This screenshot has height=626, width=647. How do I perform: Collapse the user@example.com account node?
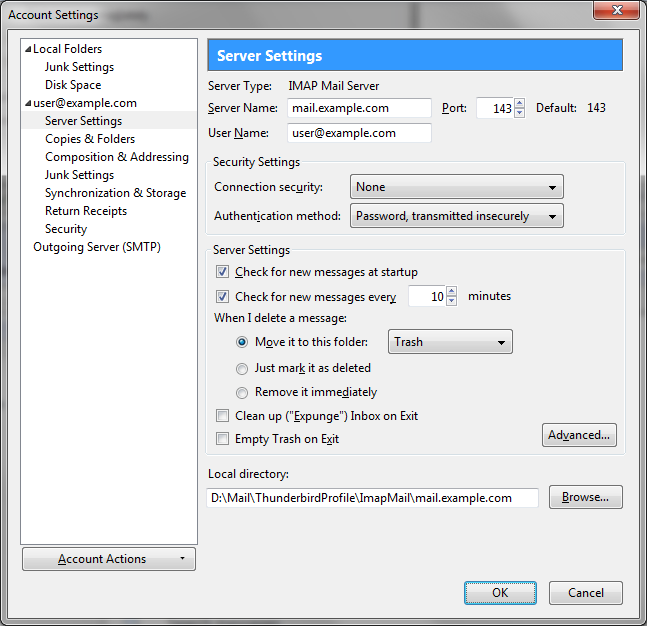point(27,103)
